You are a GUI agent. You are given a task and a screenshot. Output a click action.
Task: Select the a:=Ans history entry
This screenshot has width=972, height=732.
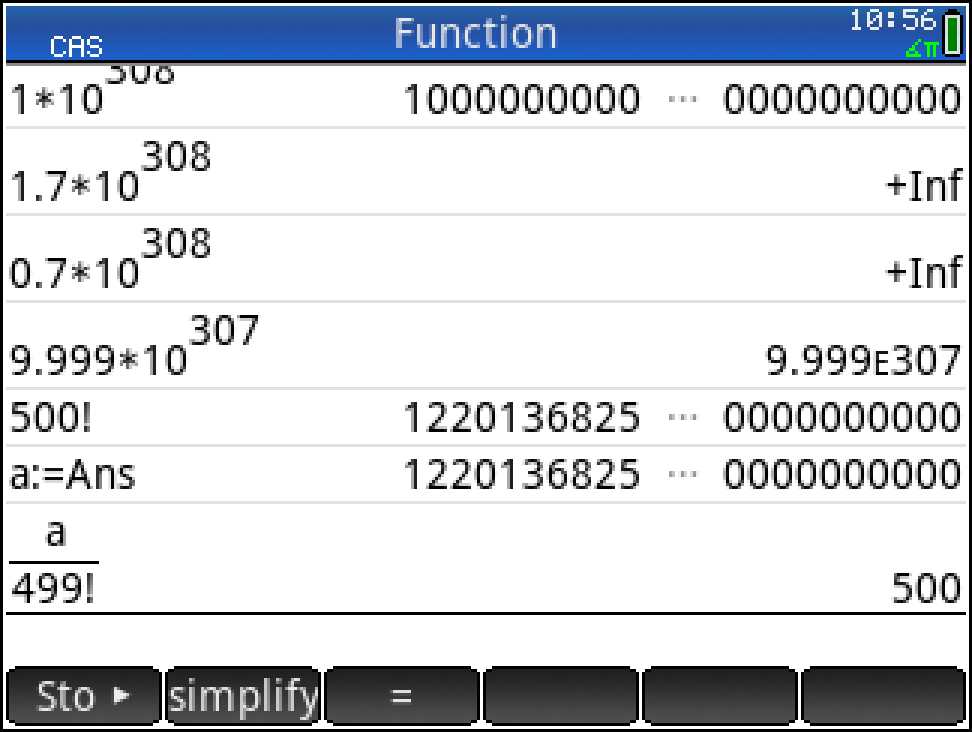(x=72, y=475)
